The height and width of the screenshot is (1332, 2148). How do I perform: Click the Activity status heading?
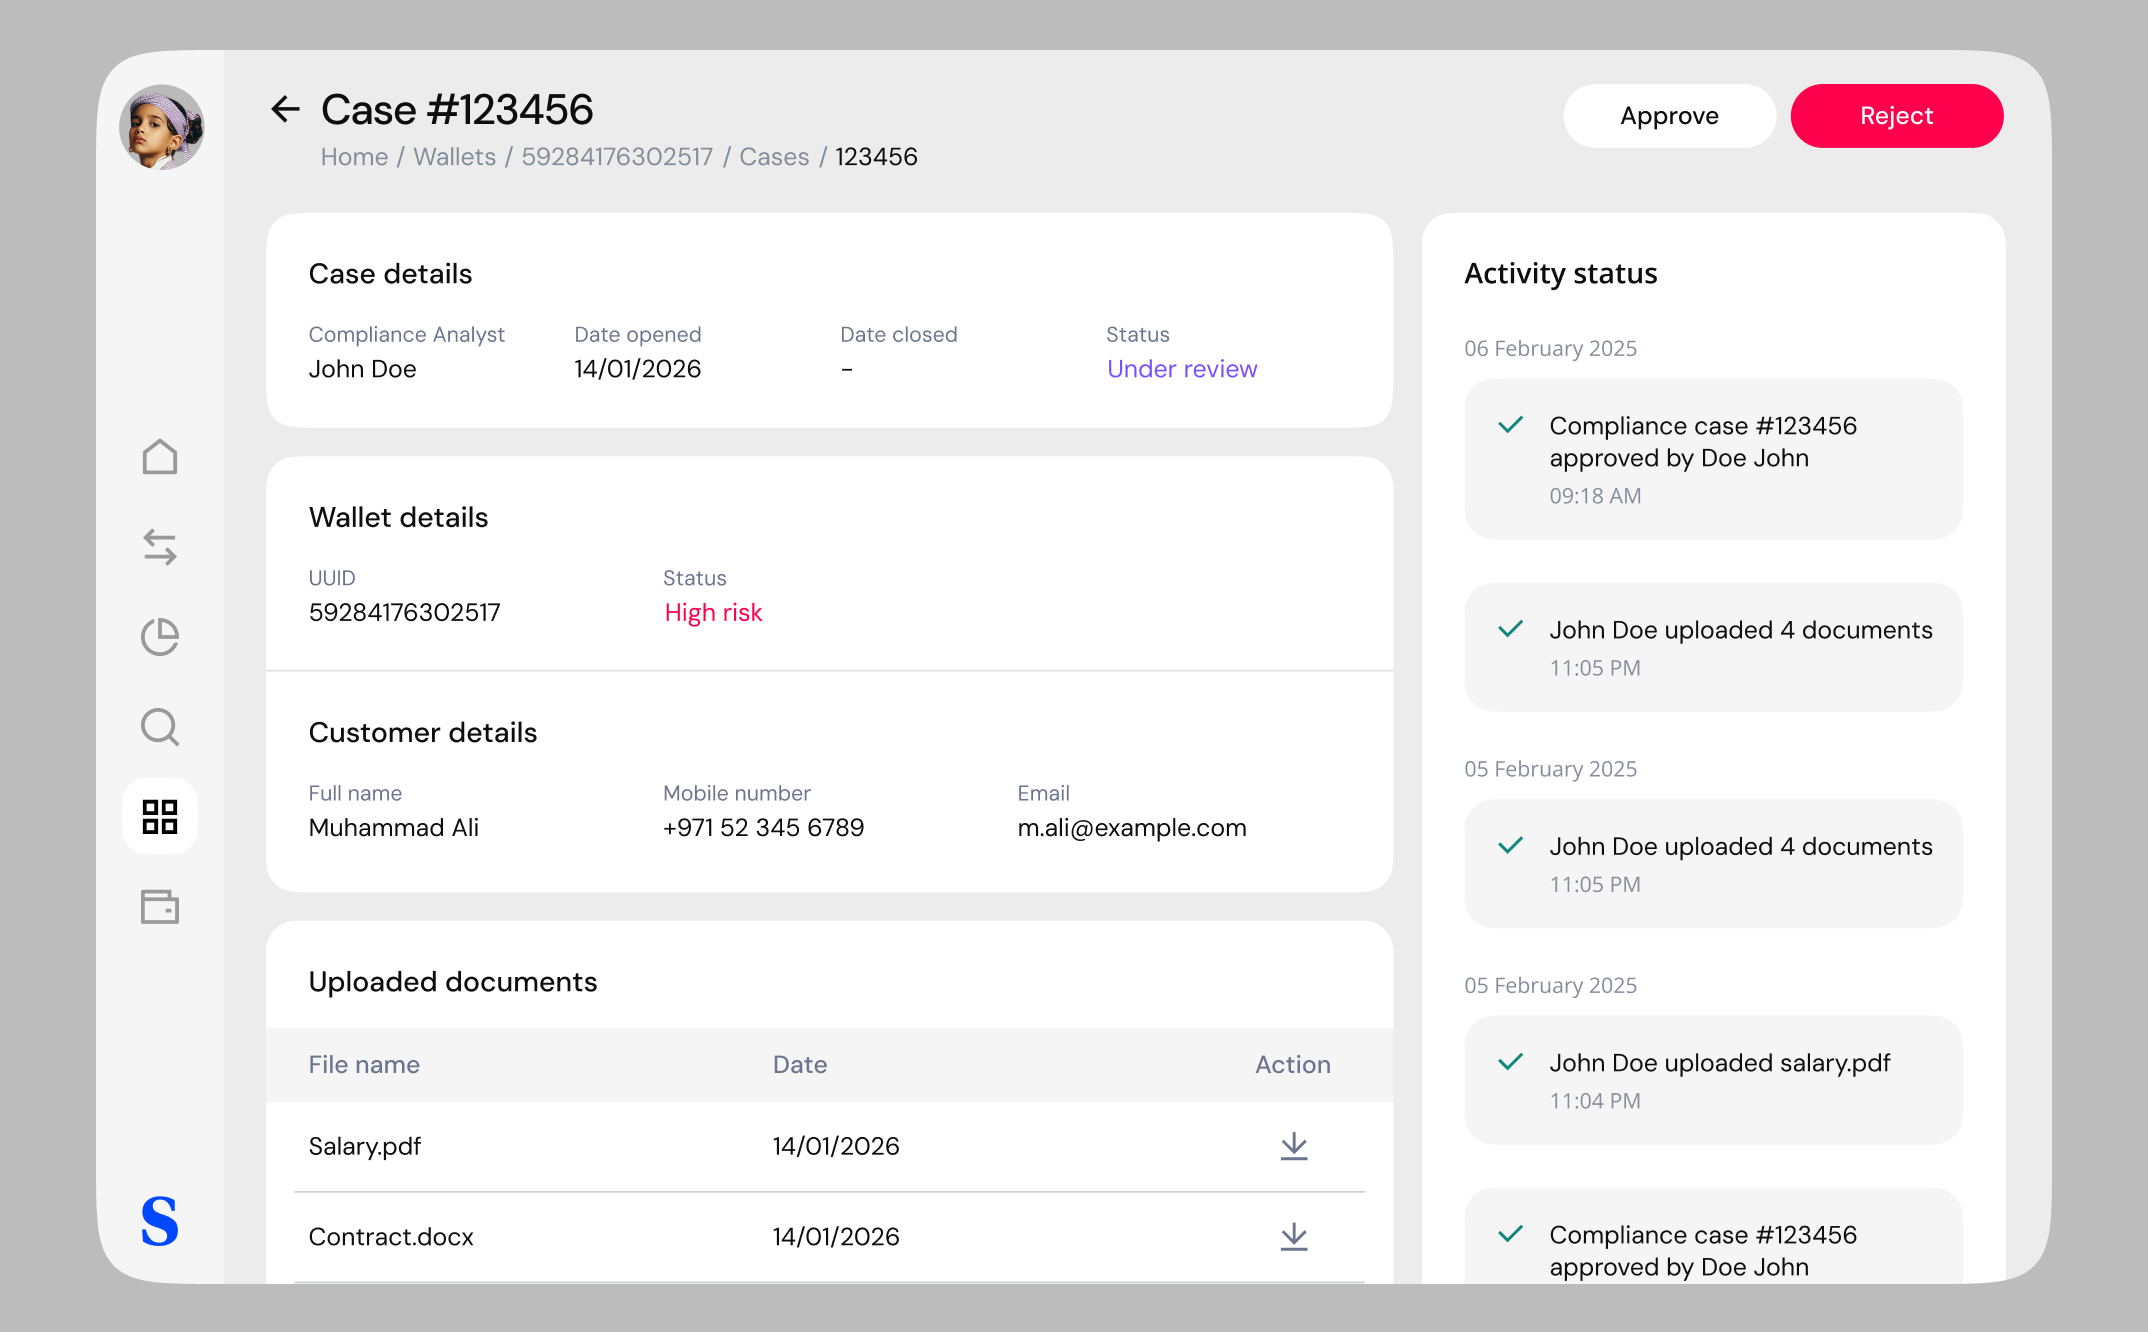[1560, 274]
